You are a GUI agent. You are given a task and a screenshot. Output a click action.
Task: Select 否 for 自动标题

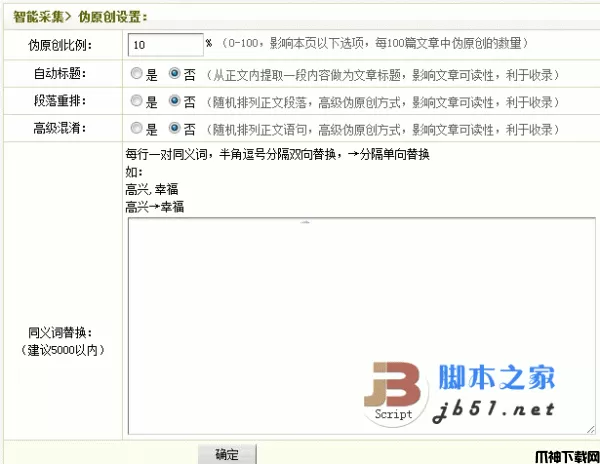click(x=174, y=73)
